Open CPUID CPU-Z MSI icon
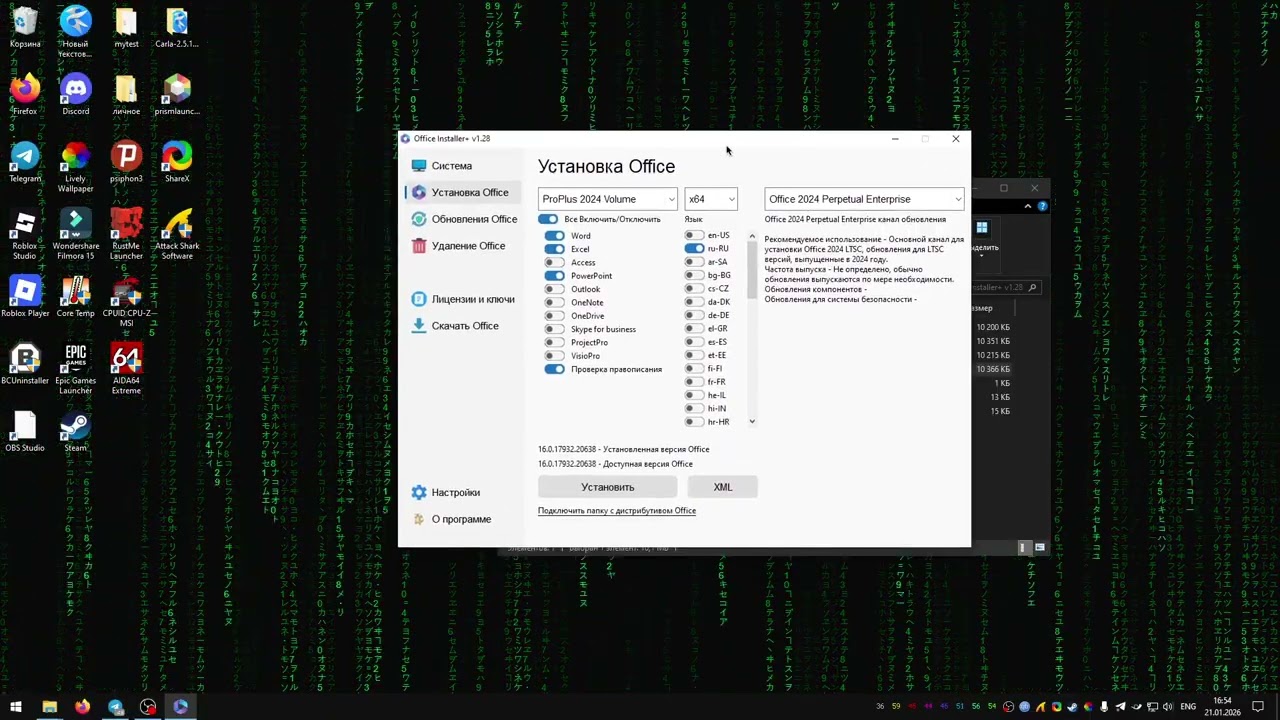This screenshot has width=1280, height=720. tap(126, 302)
